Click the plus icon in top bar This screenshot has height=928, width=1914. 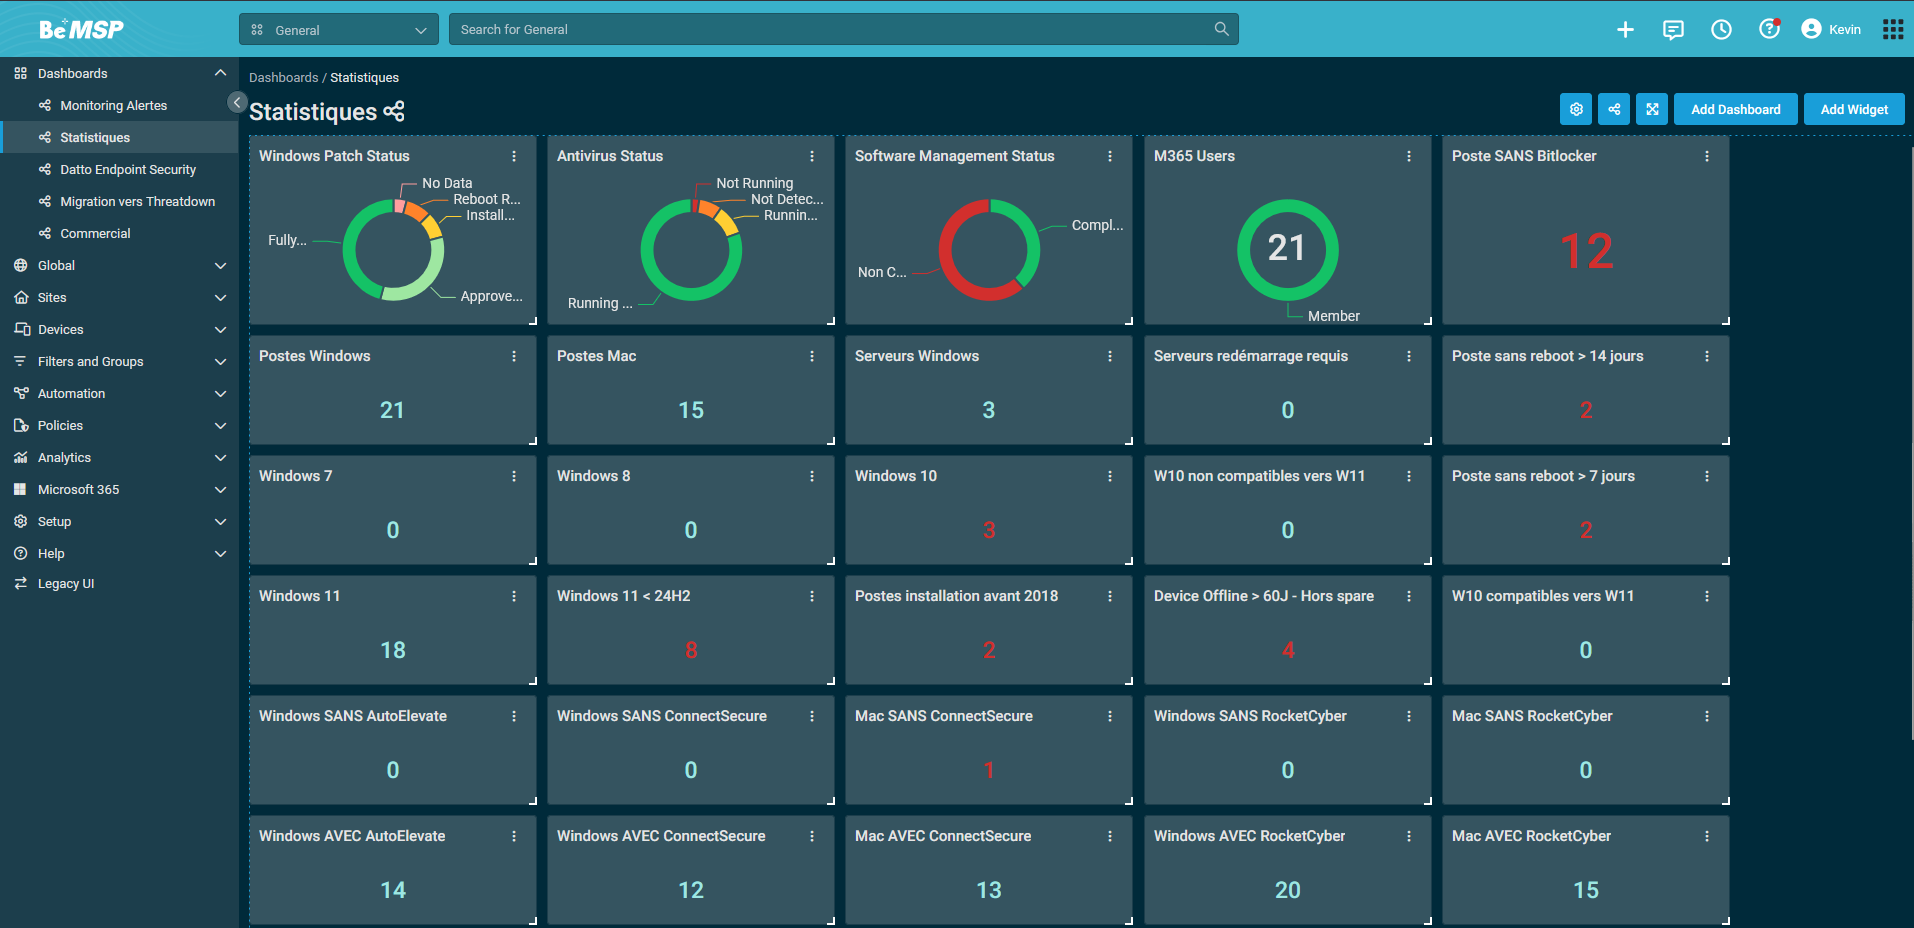pos(1625,30)
